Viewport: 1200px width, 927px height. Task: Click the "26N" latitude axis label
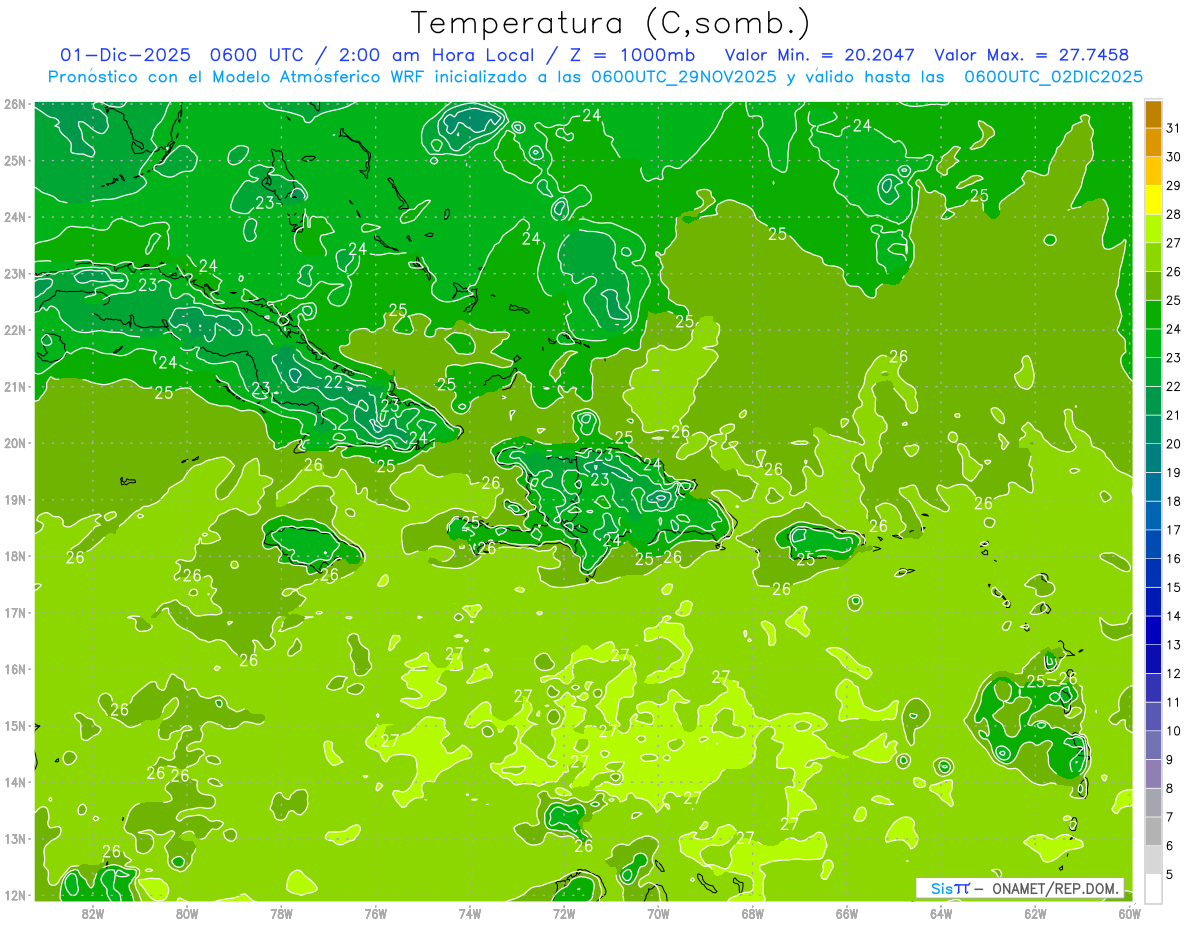click(x=15, y=104)
